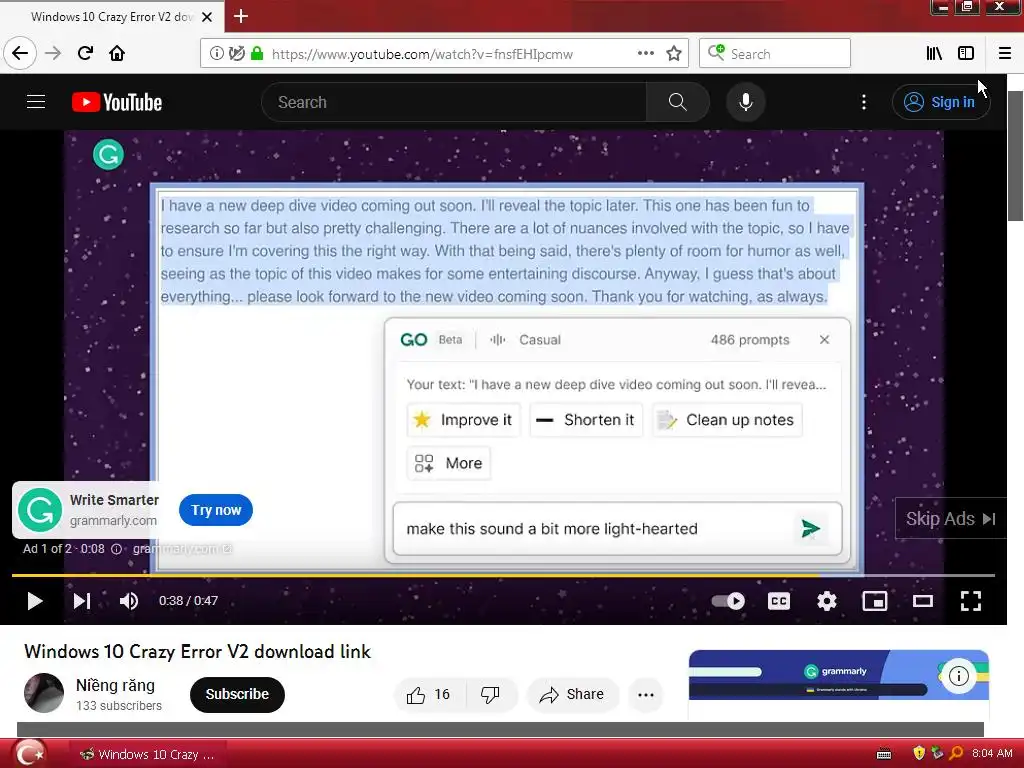
Task: Close the Windows 10 Crazy Error V2 tab
Action: [x=207, y=17]
